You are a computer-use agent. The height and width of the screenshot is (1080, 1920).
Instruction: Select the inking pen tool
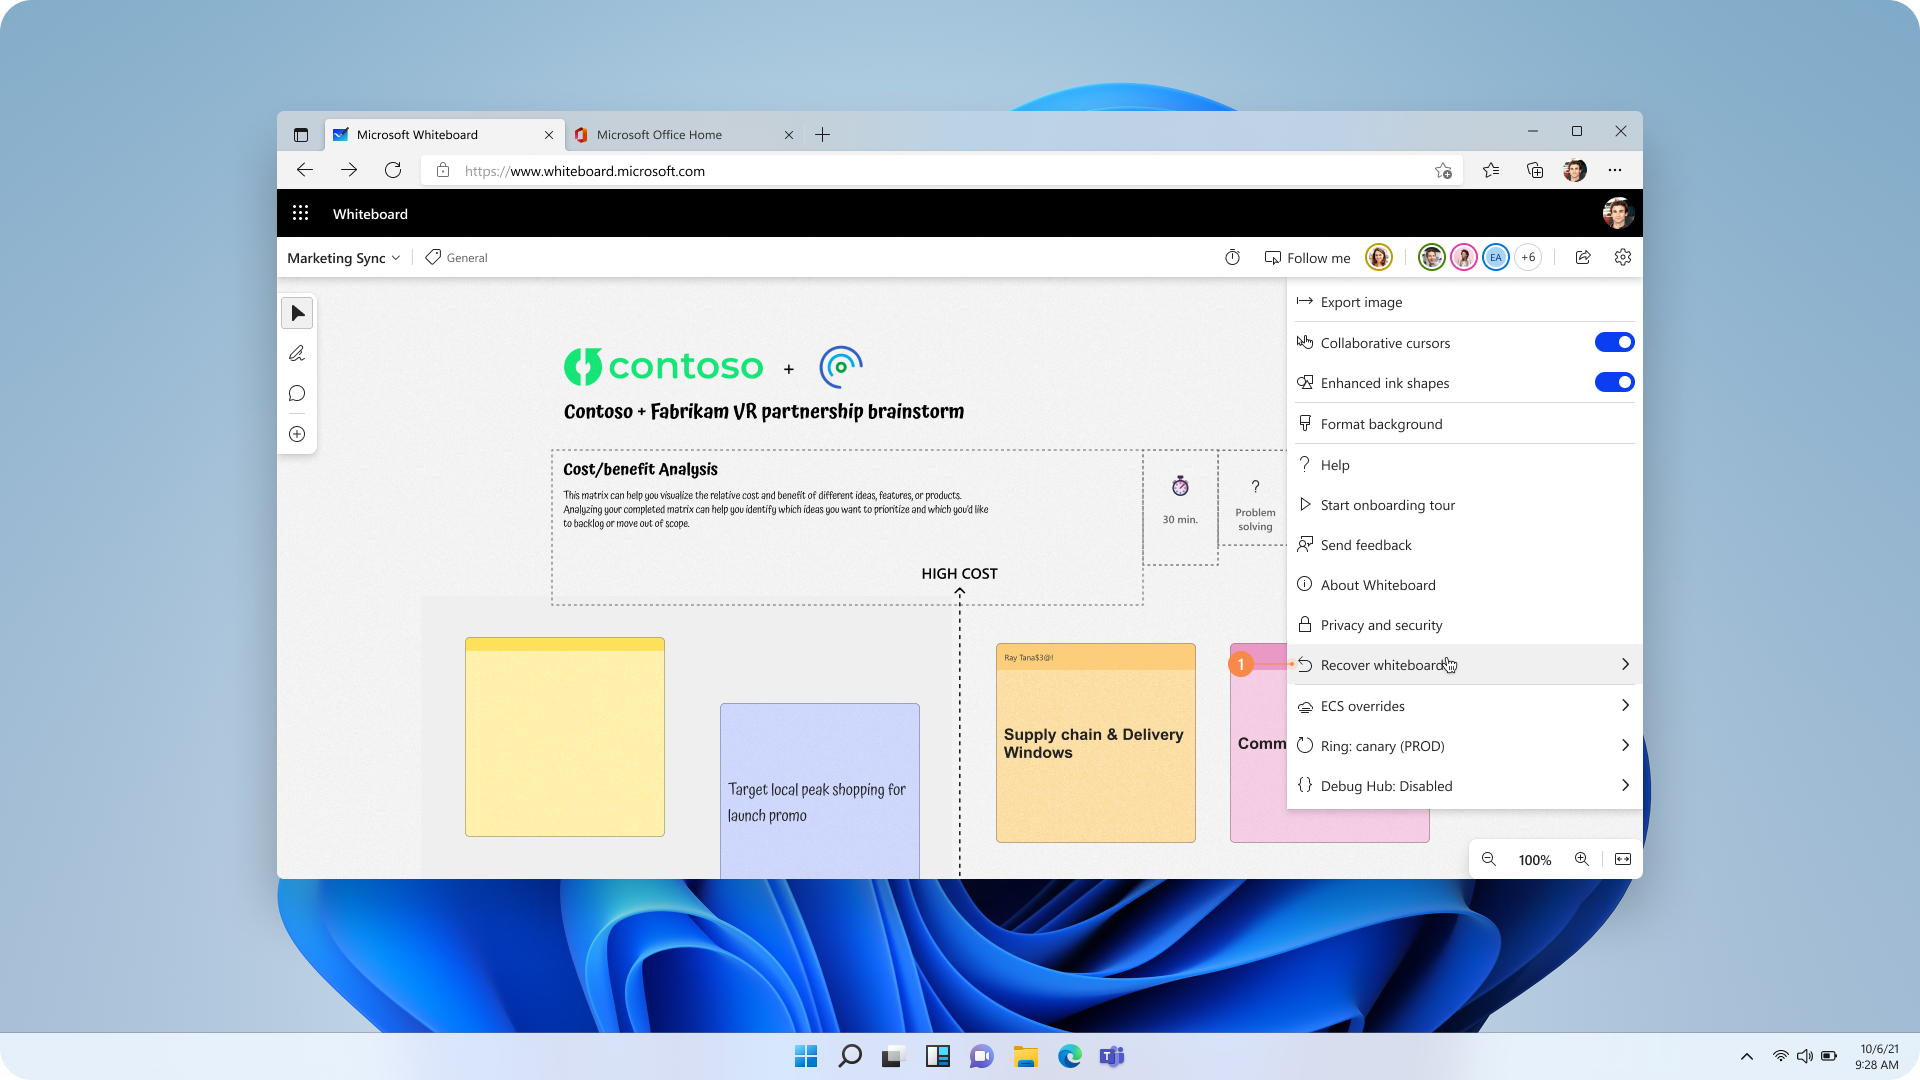tap(297, 354)
